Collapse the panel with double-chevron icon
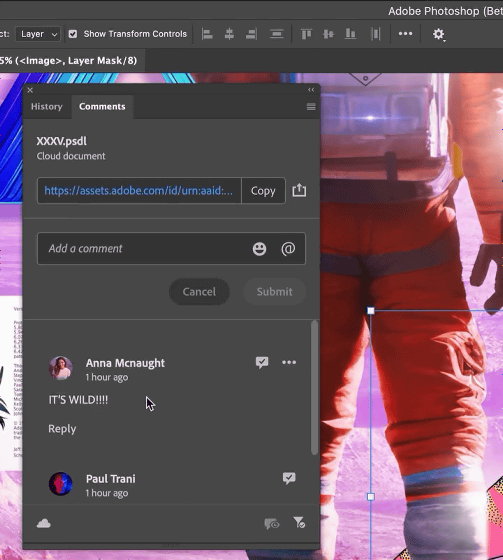The image size is (503, 560). 311,90
